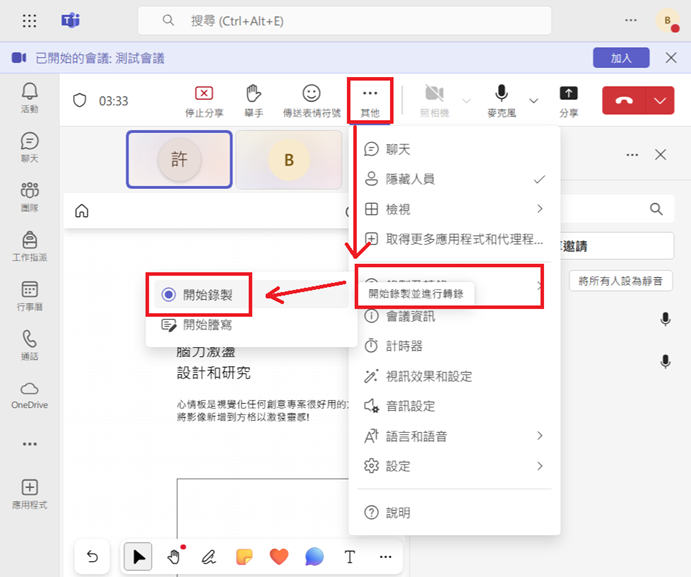
Task: Open the Meeting info (會議資訊) menu item
Action: pos(410,317)
